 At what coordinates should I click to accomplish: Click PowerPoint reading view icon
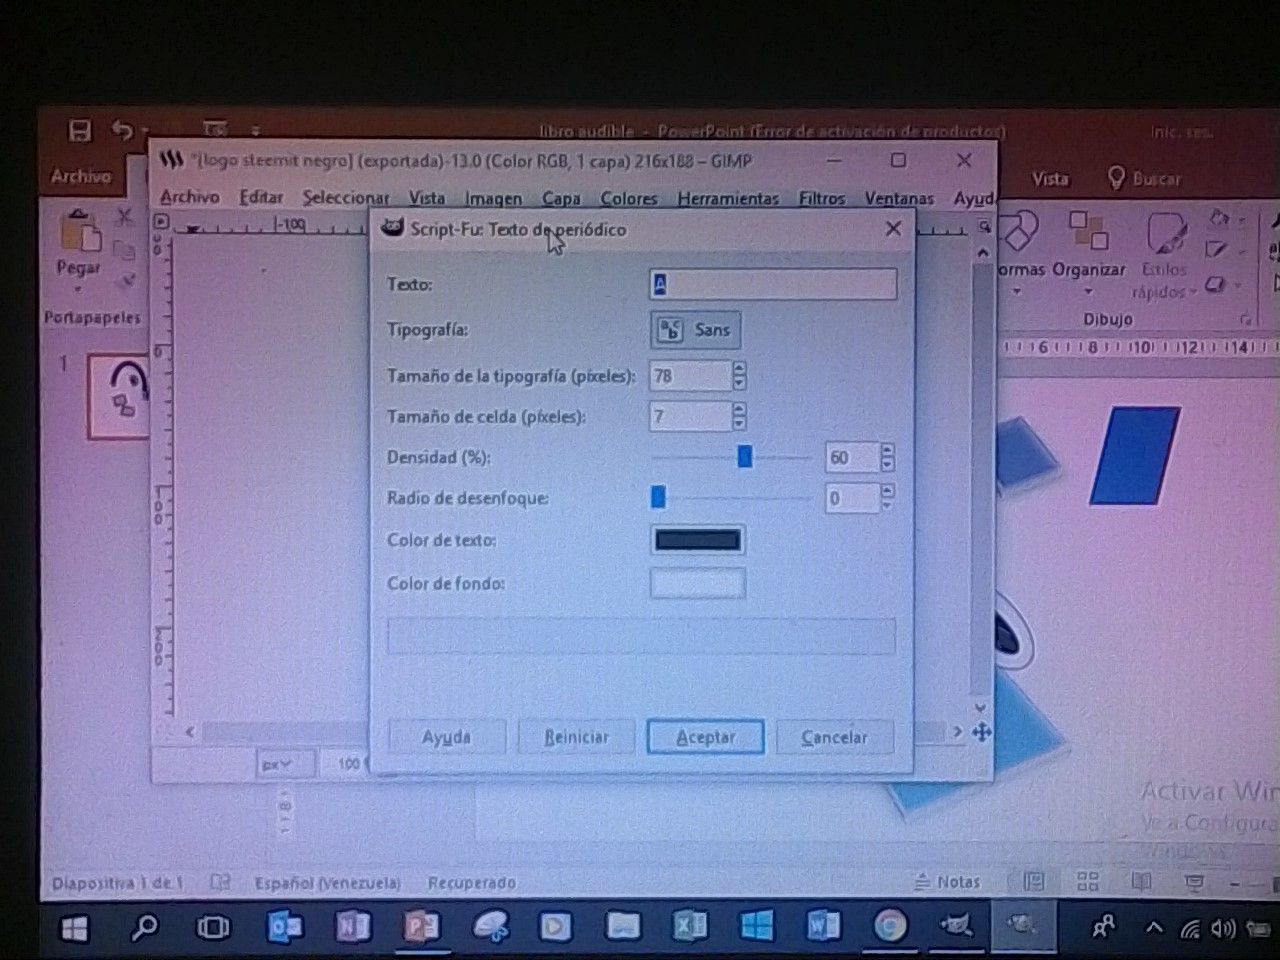1140,882
